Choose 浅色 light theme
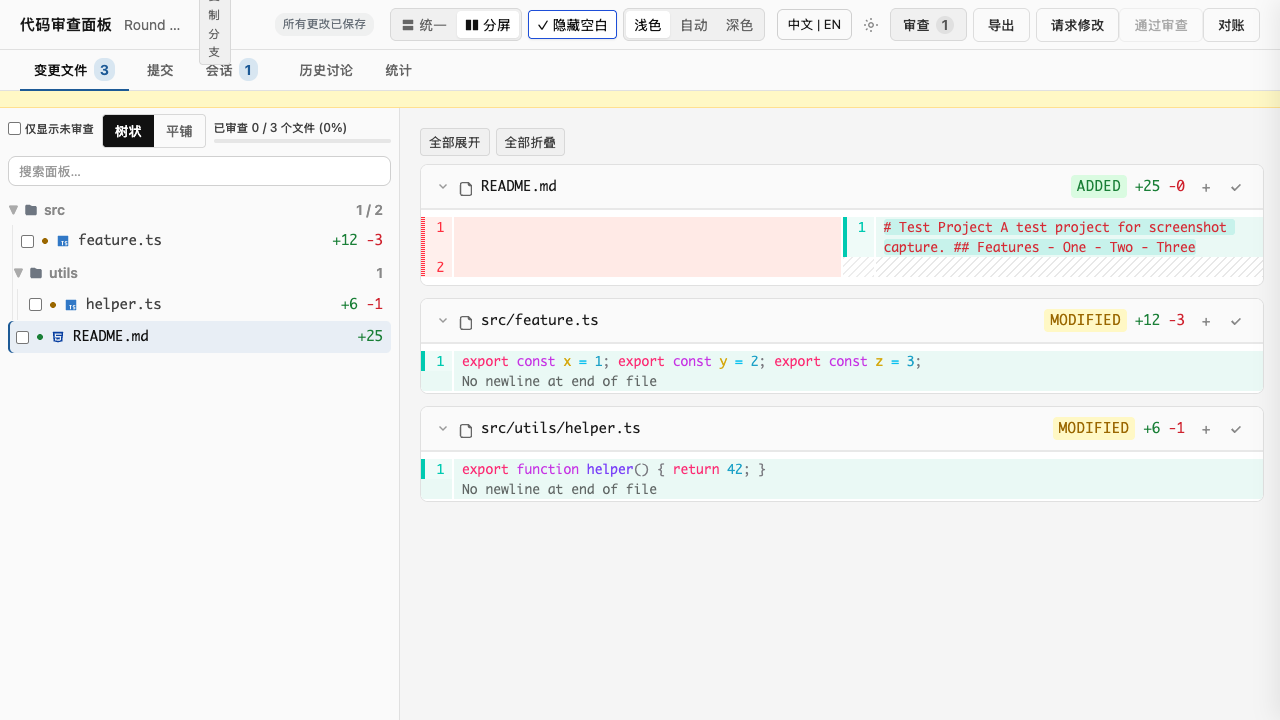The image size is (1280, 720). tap(648, 25)
